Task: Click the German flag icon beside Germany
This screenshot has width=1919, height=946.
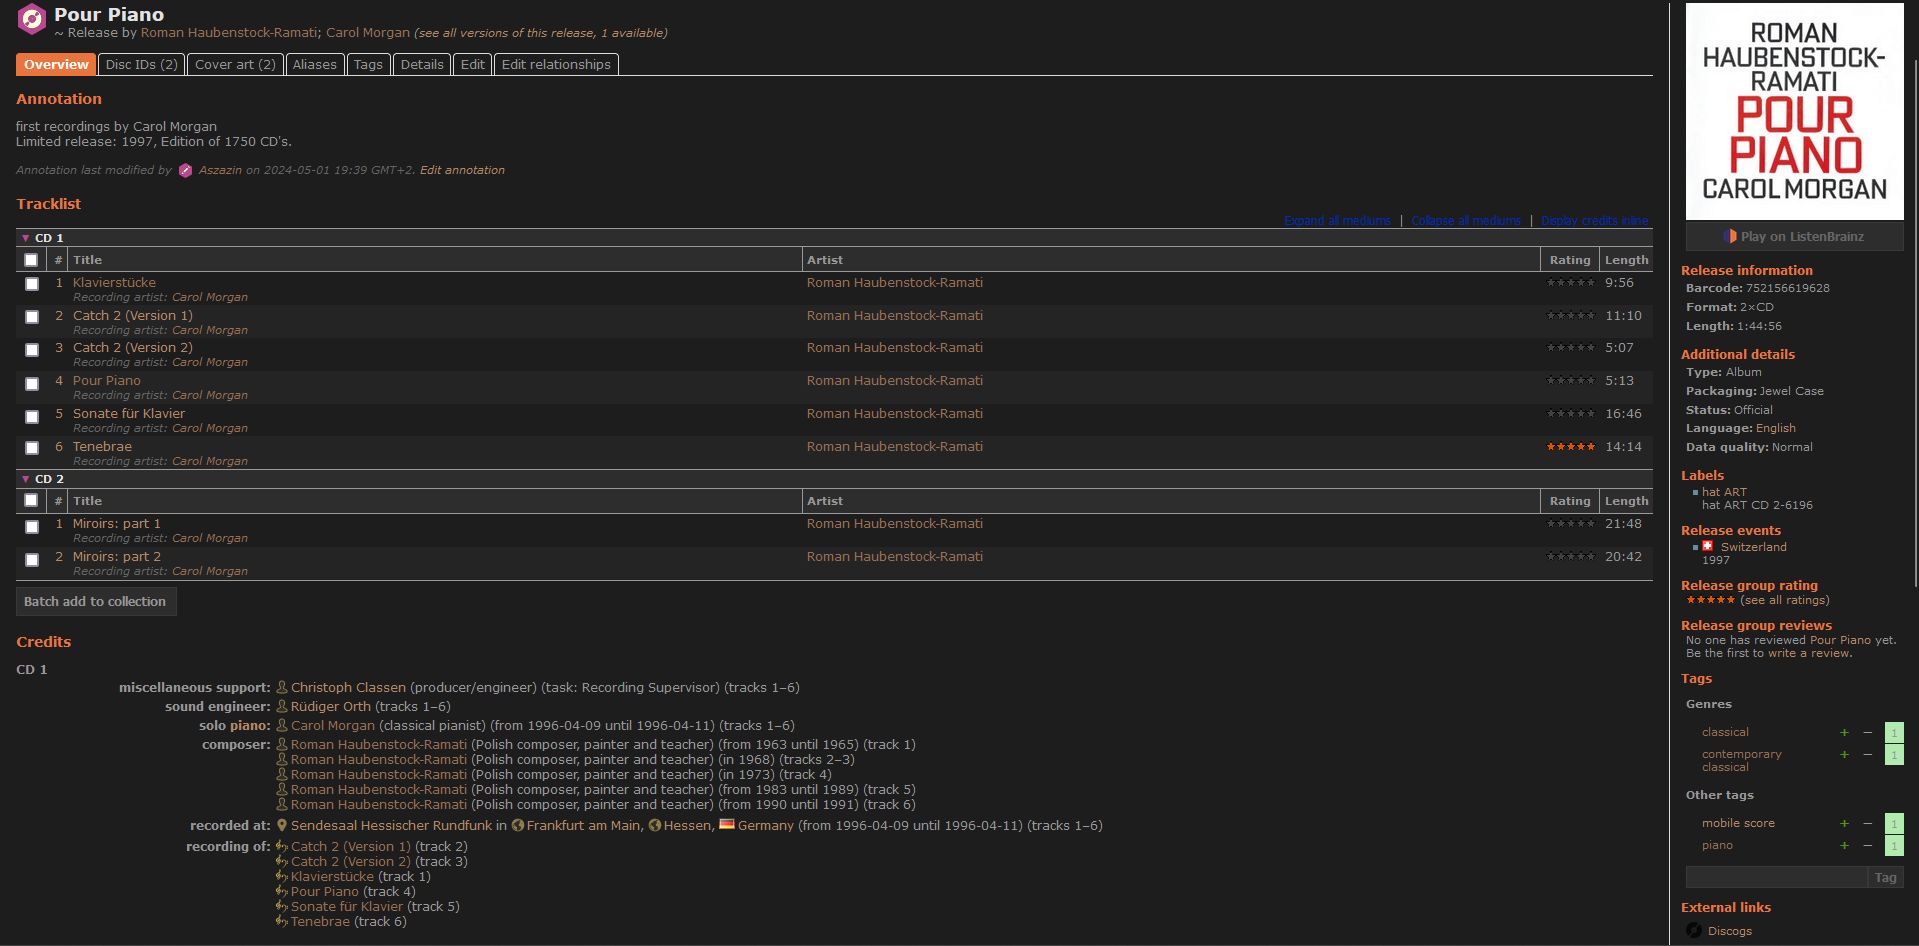Action: (x=727, y=825)
